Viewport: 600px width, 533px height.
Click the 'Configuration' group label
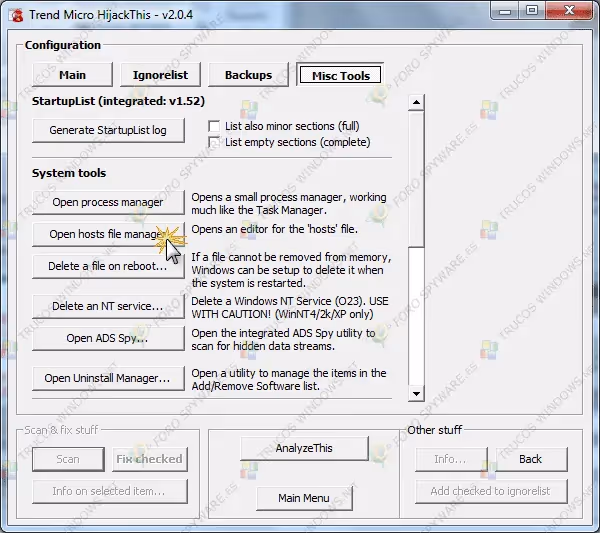coord(63,45)
